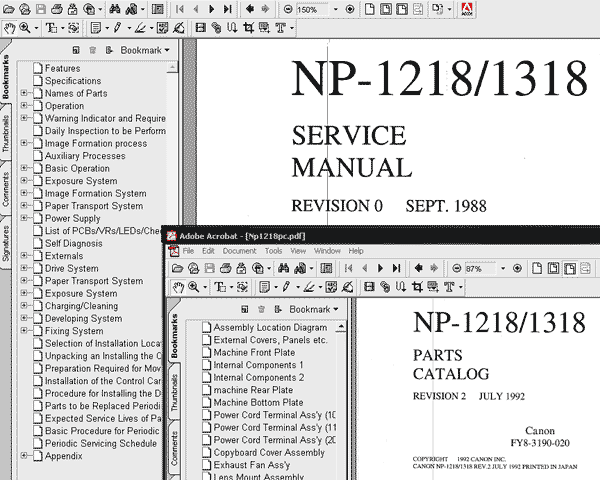Screen dimensions: 600x480
Task: Click the 150% zoom input field
Action: (x=313, y=9)
